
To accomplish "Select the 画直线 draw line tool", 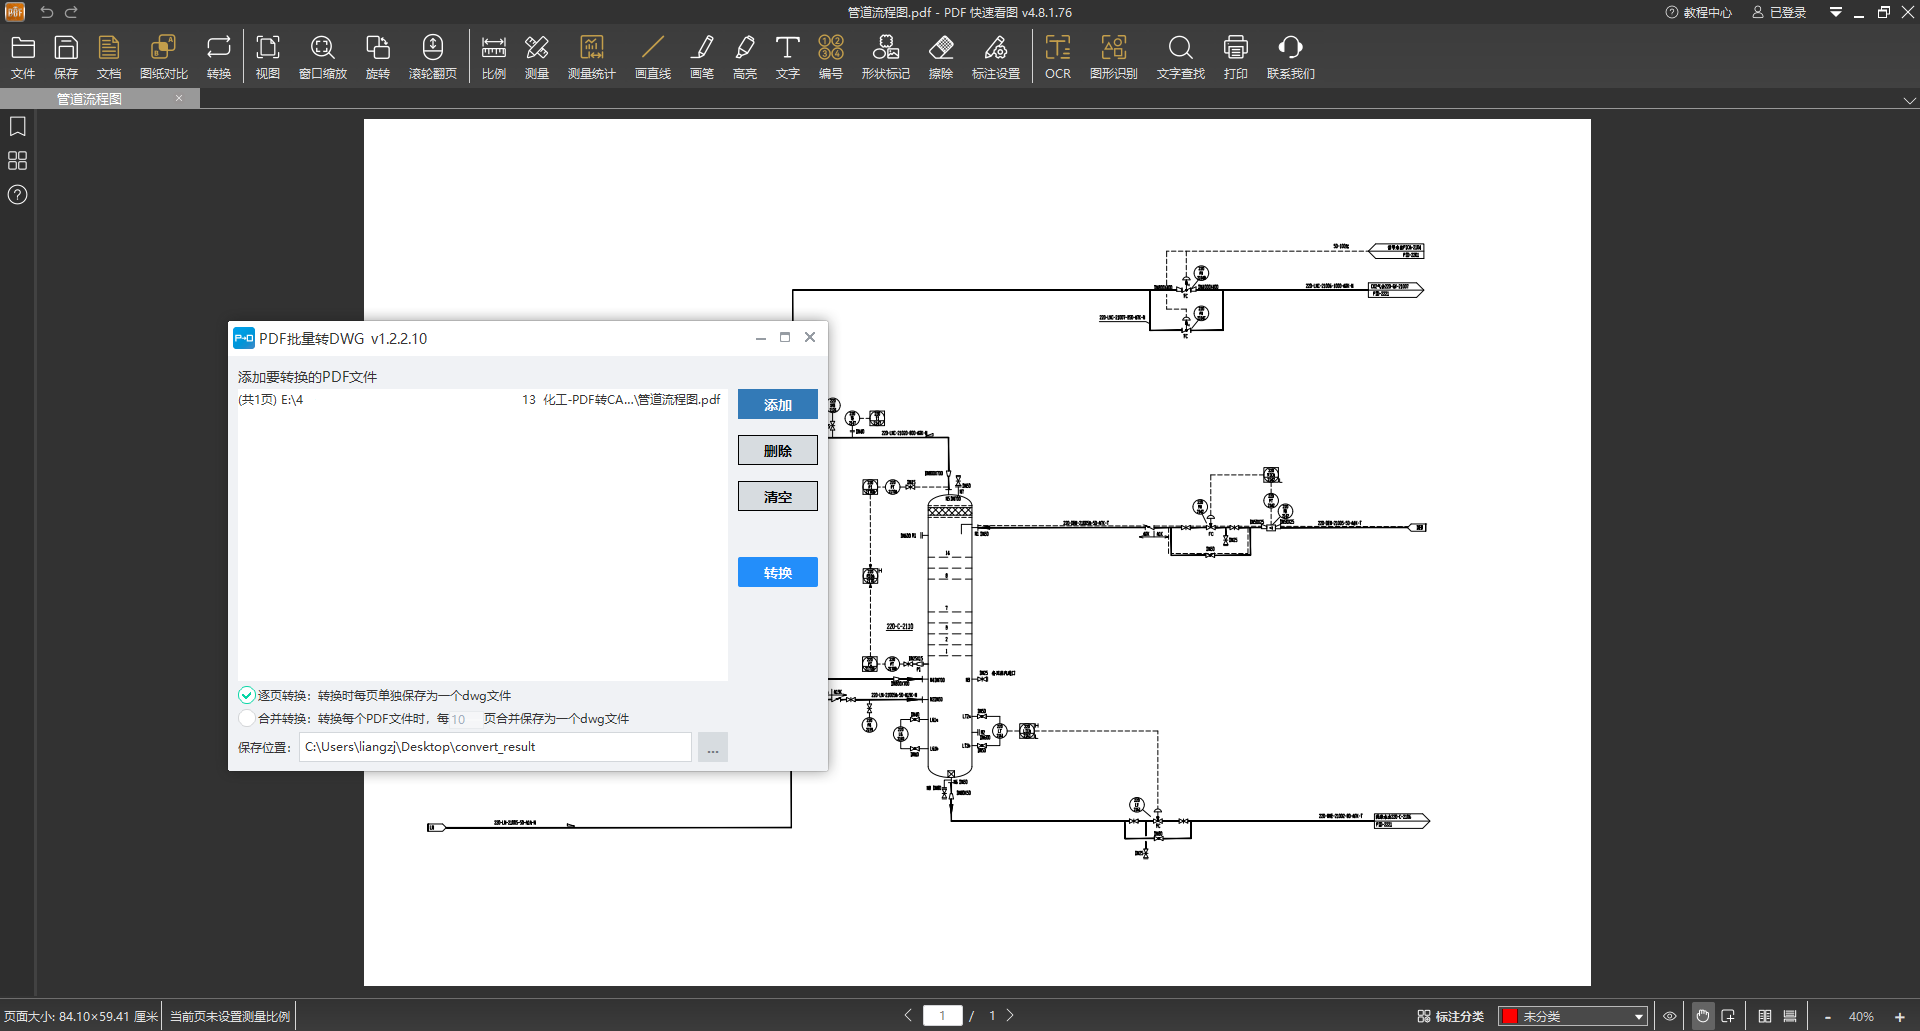I will (652, 56).
